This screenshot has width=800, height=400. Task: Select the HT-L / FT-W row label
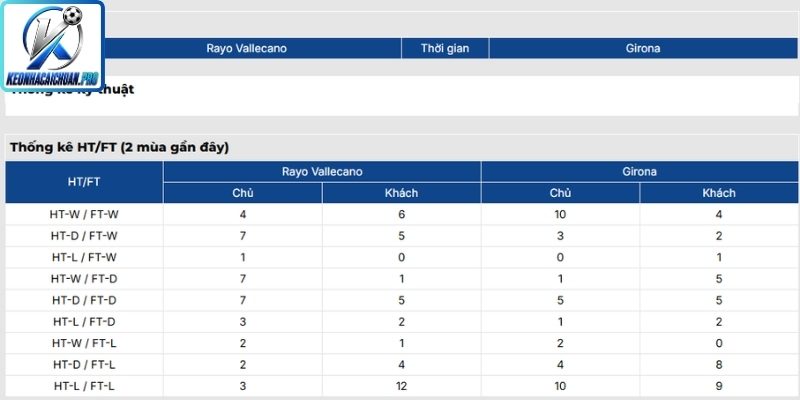tap(84, 257)
